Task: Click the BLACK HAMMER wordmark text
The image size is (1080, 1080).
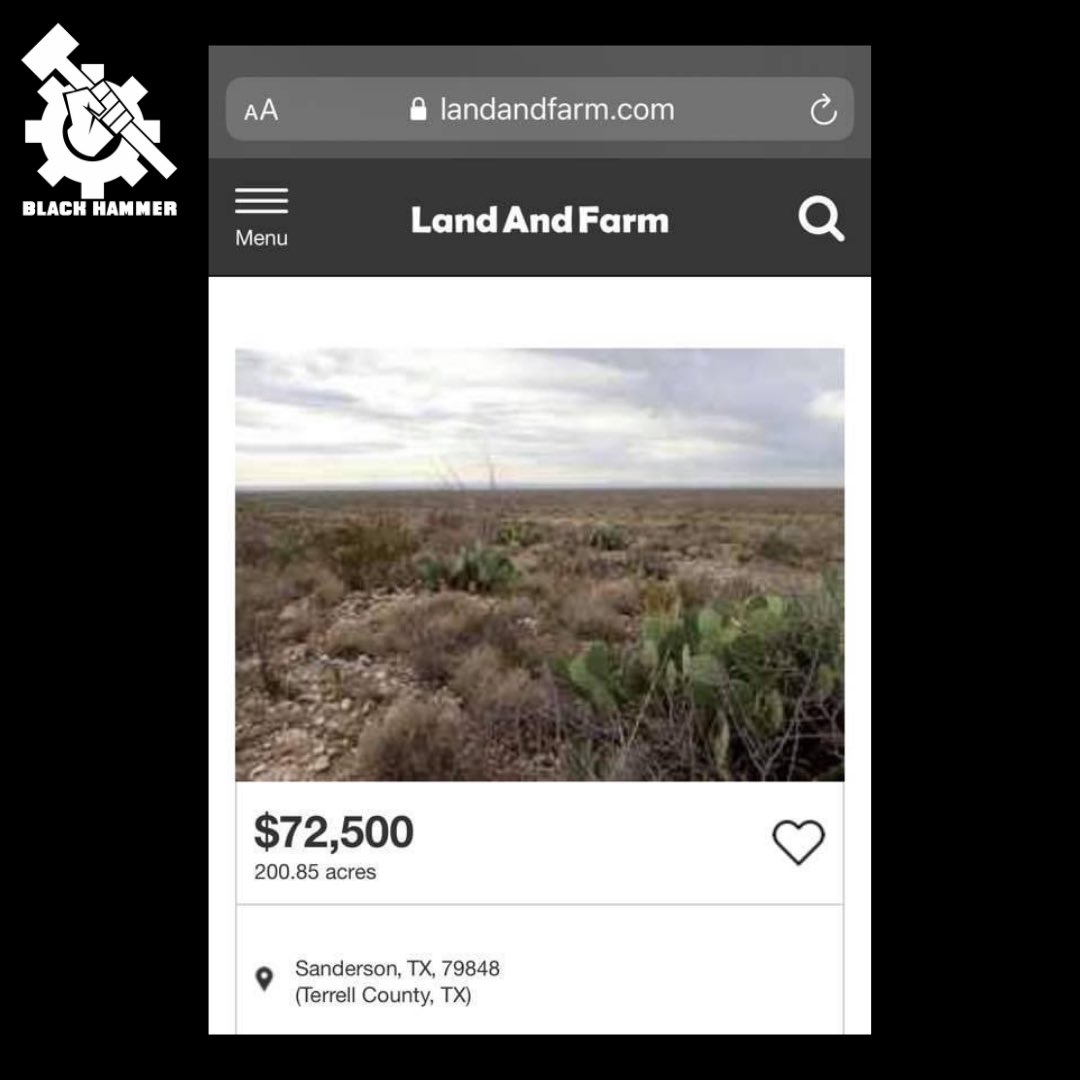Action: tap(100, 209)
